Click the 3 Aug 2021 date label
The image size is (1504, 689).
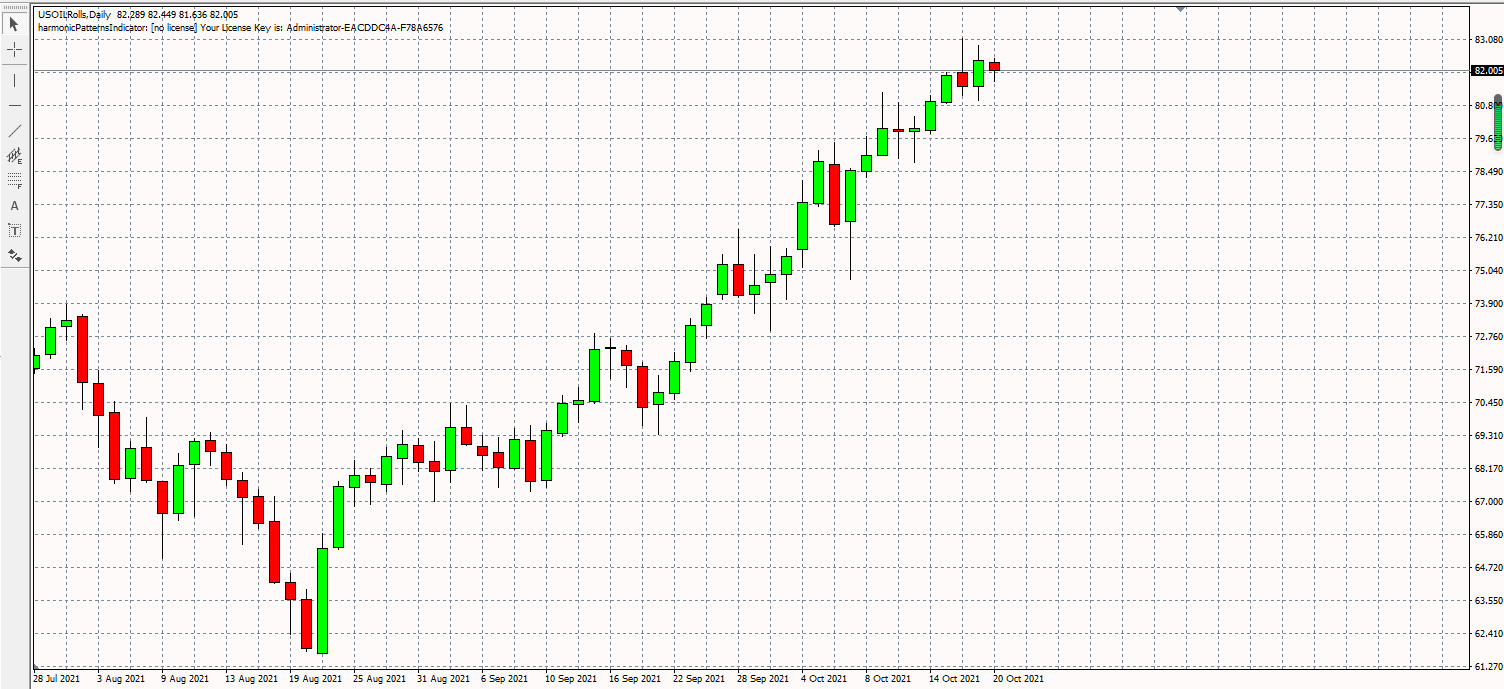pyautogui.click(x=121, y=678)
